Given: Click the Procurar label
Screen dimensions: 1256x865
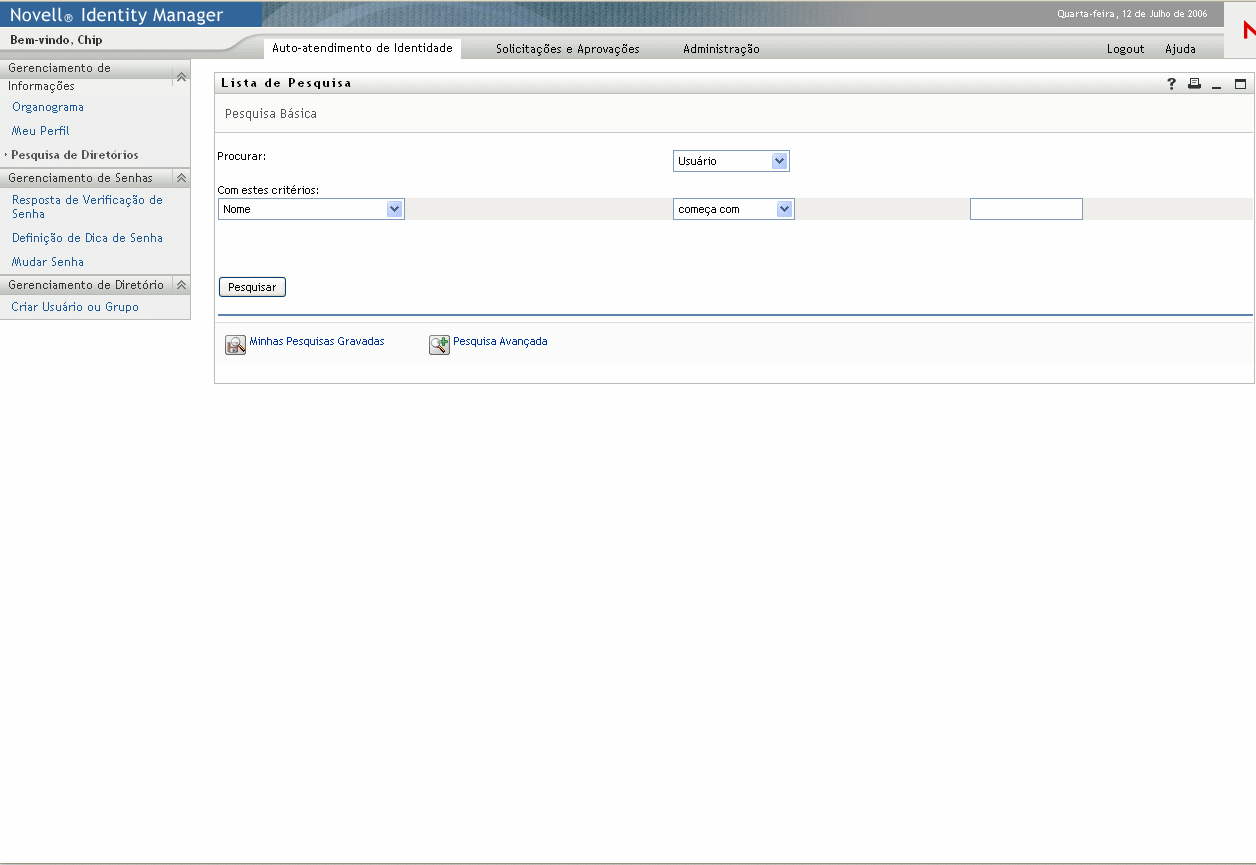Looking at the screenshot, I should click(241, 156).
